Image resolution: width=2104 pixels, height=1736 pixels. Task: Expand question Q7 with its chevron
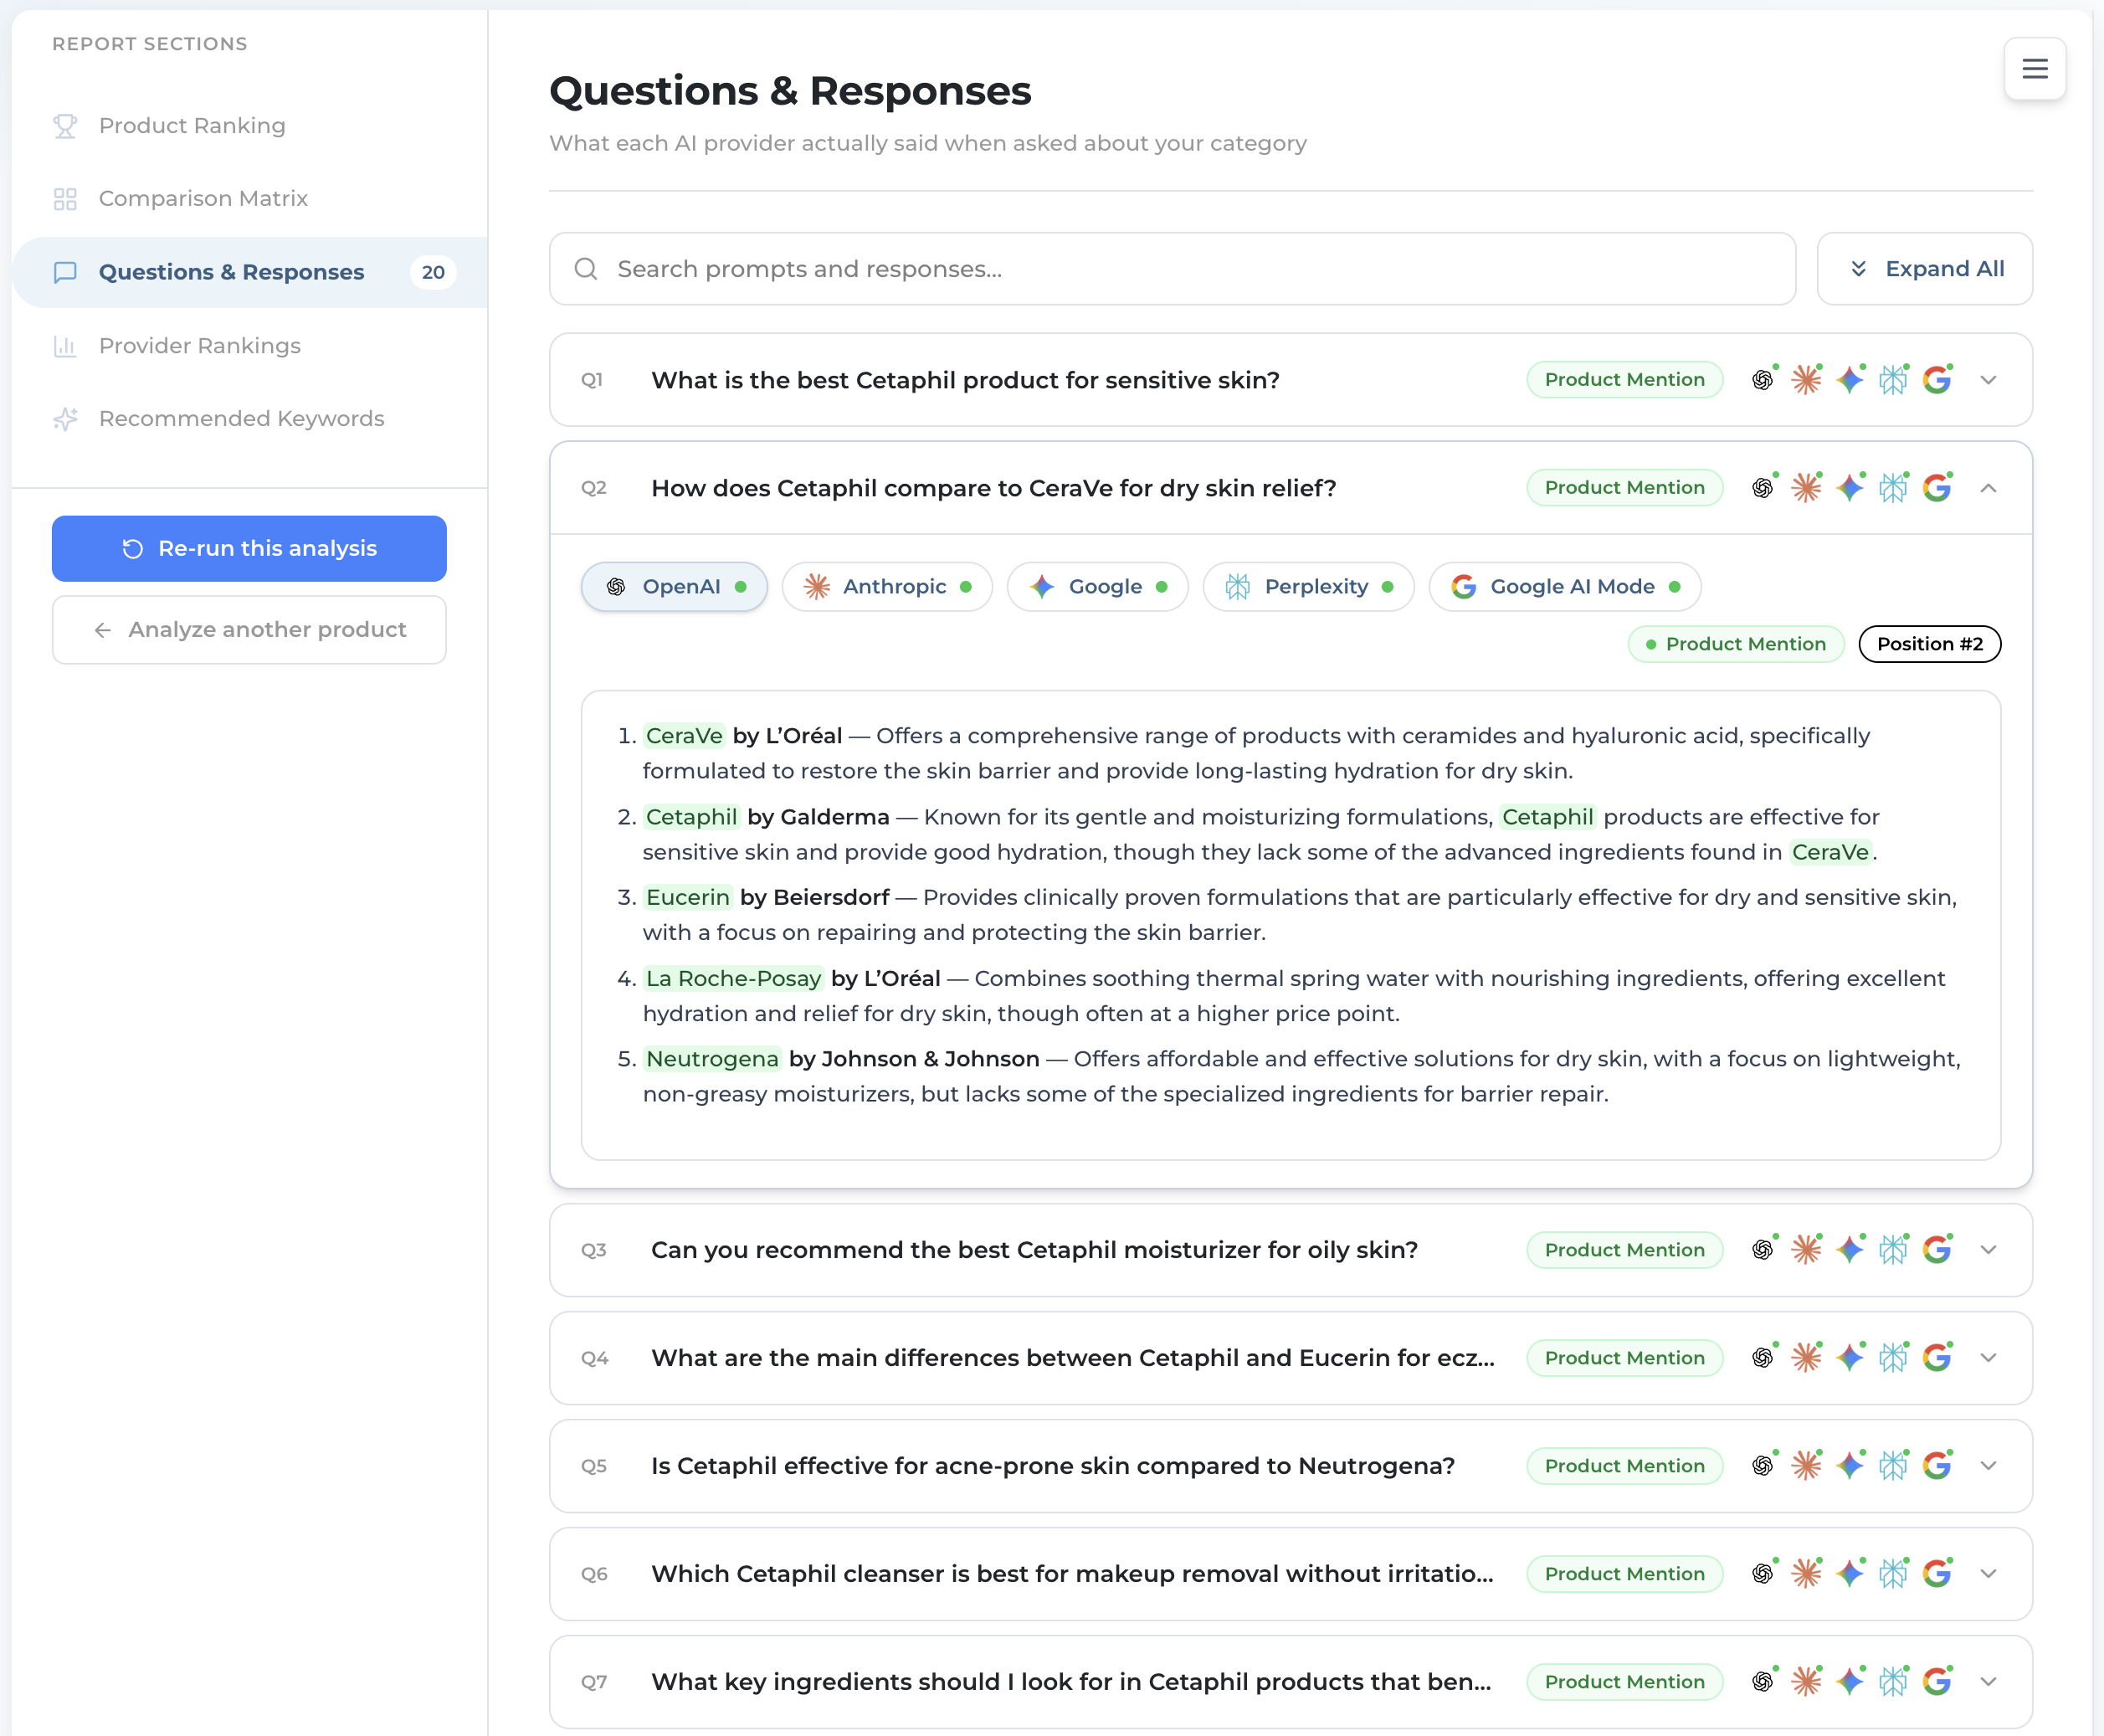[x=1988, y=1682]
